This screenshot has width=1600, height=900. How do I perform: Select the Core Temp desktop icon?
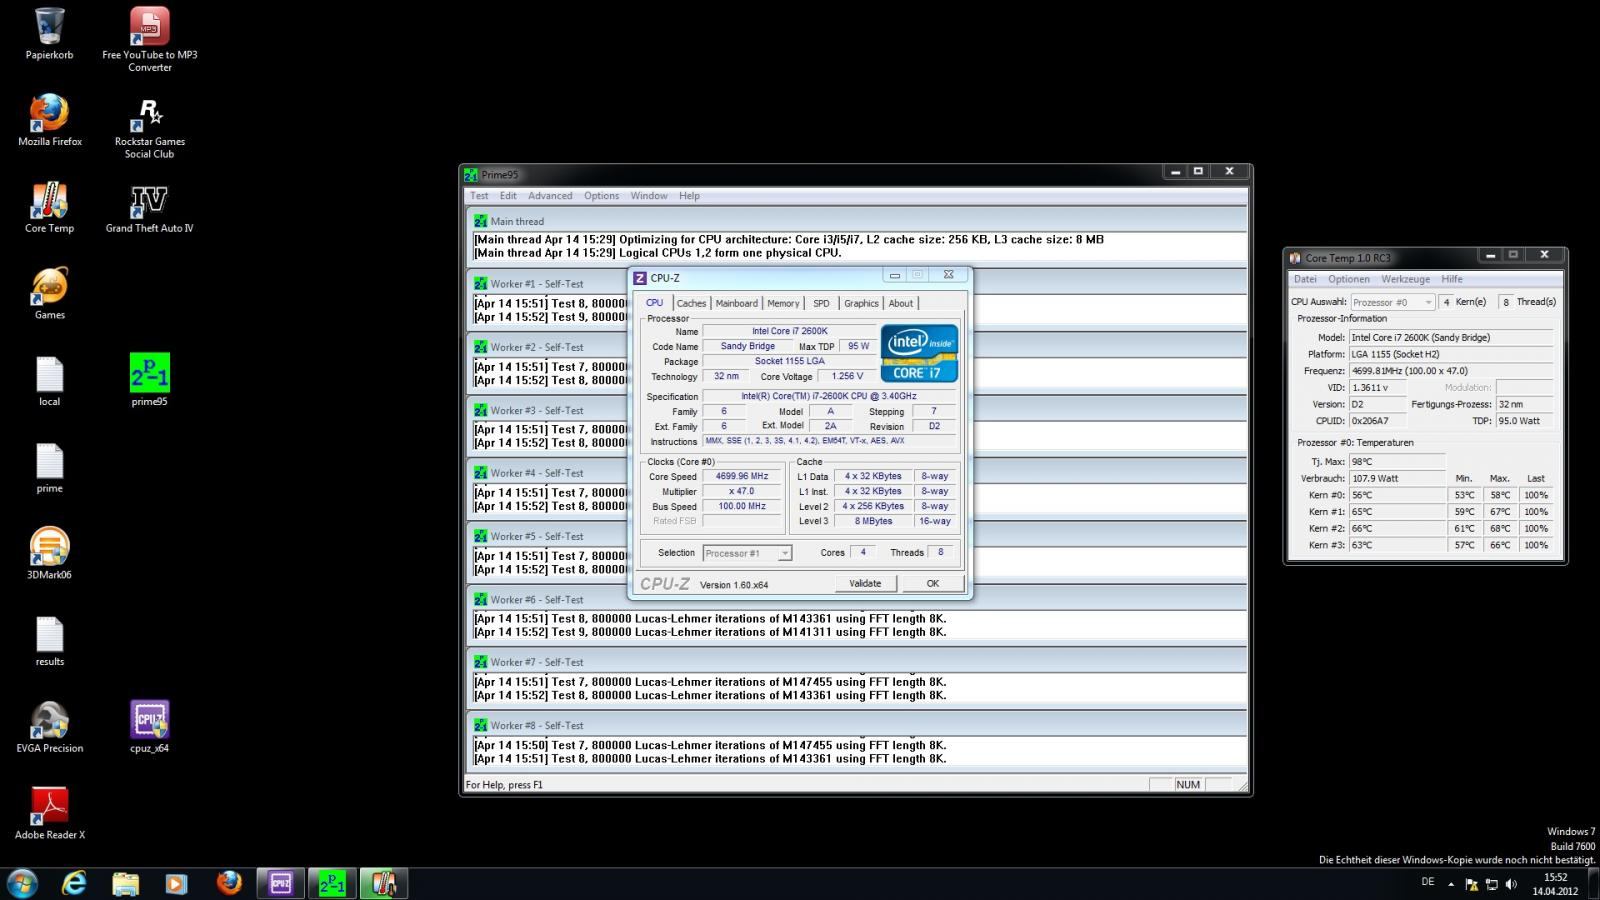[49, 208]
